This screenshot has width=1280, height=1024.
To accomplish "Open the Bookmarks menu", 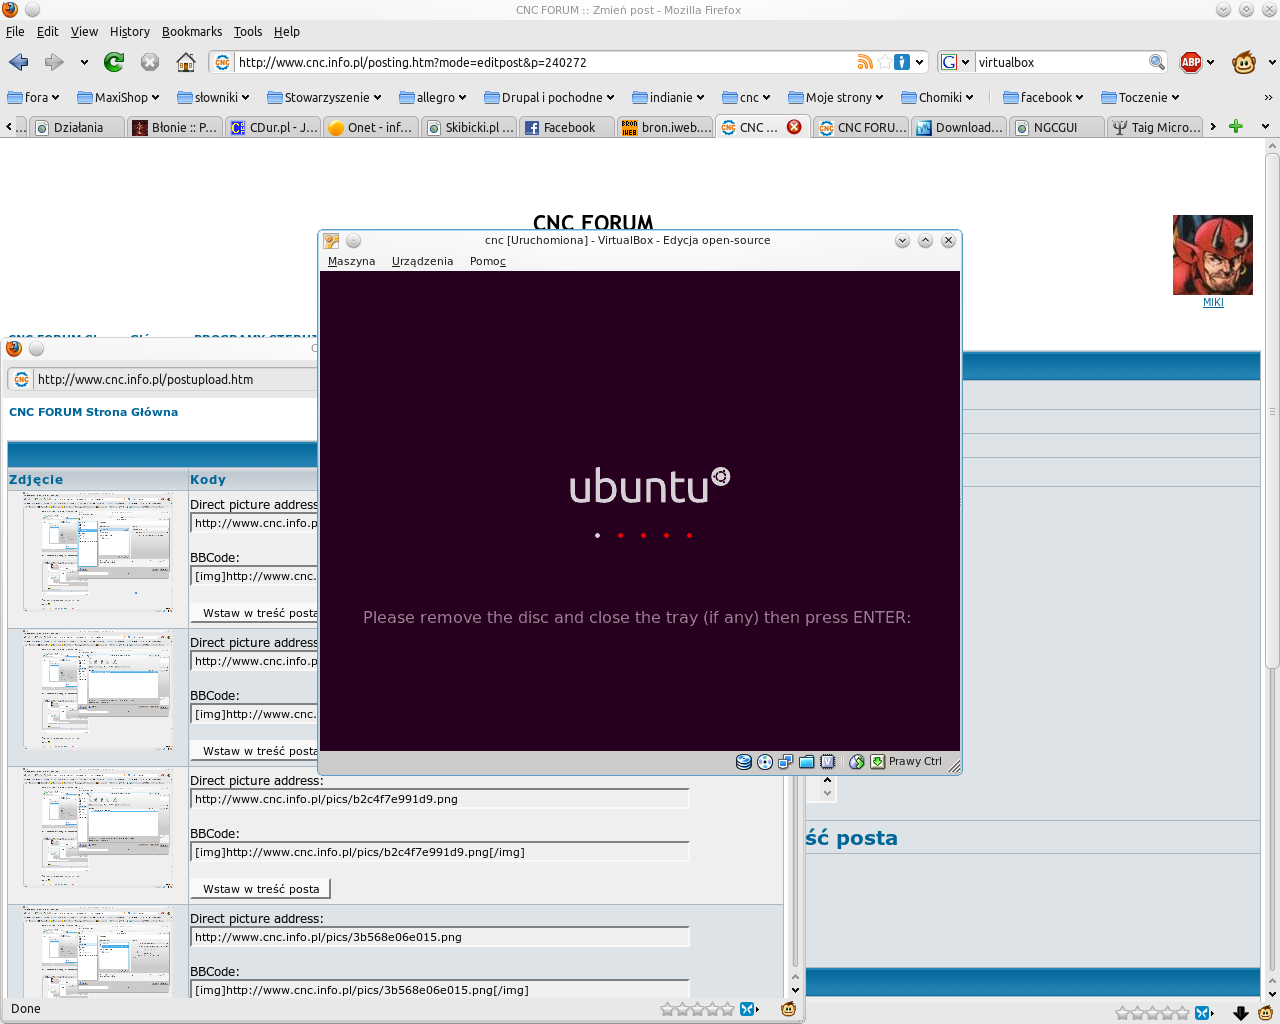I will [192, 32].
